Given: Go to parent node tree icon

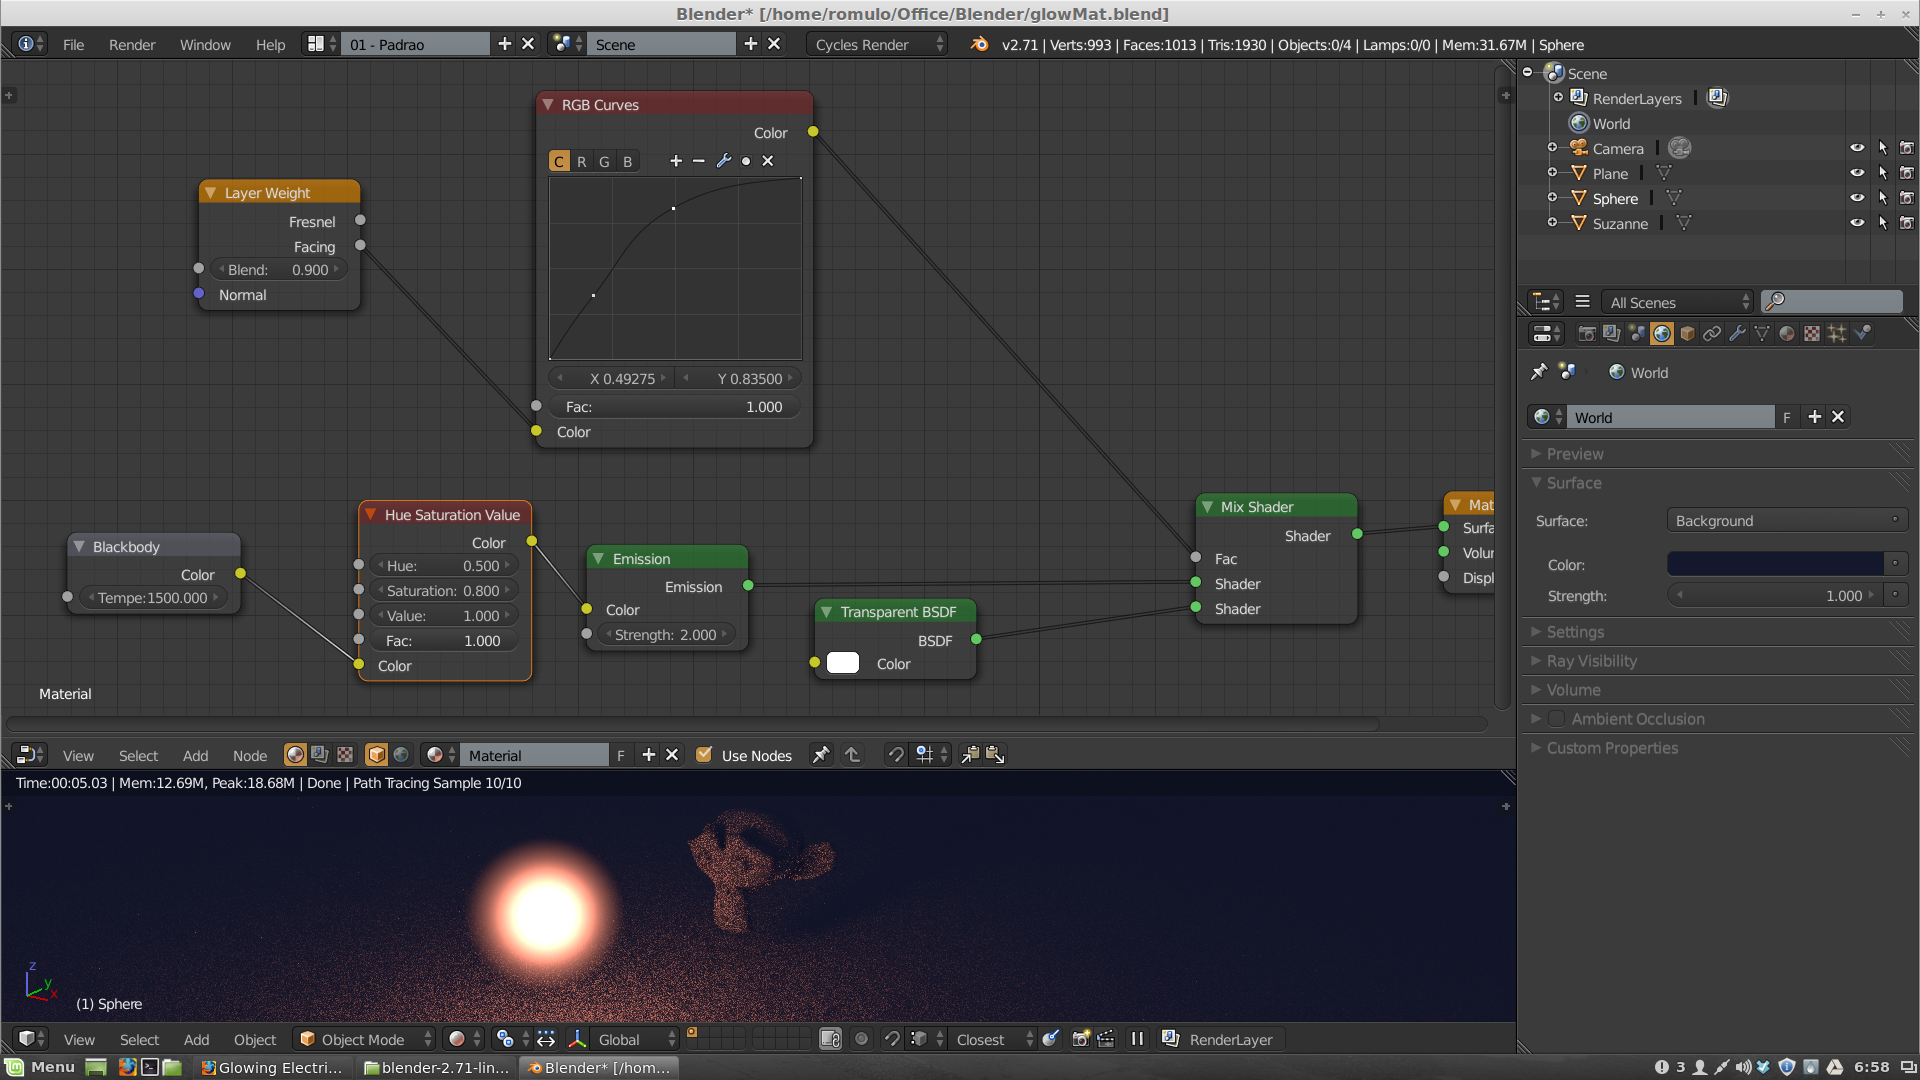Looking at the screenshot, I should click(x=852, y=755).
